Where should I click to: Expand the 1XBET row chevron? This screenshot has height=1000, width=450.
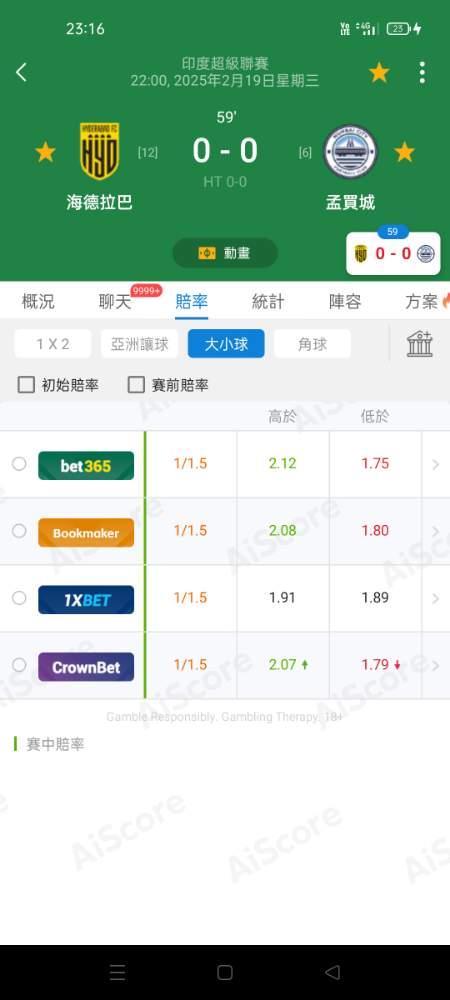click(x=436, y=598)
